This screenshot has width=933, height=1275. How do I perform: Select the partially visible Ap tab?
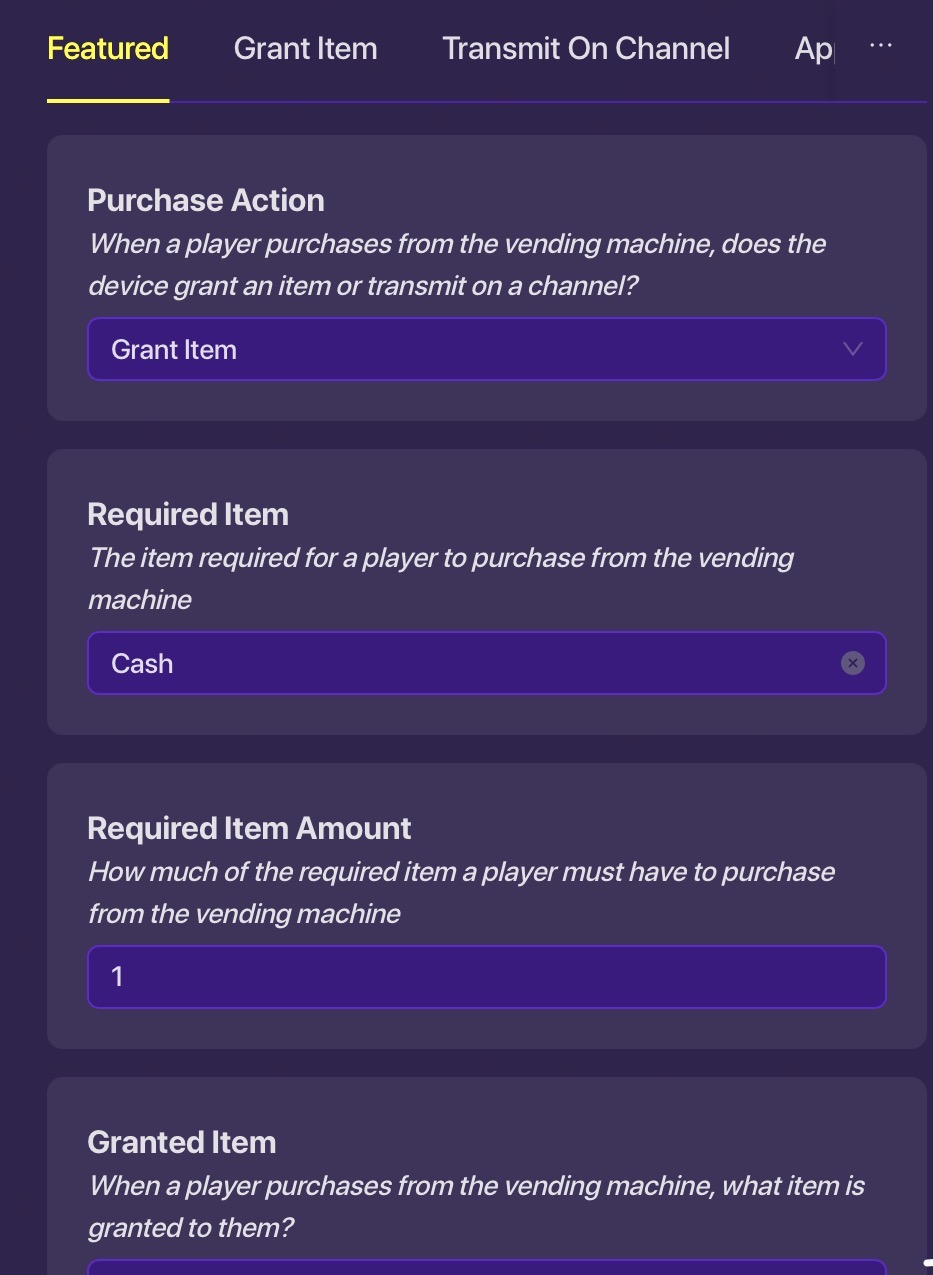[813, 49]
